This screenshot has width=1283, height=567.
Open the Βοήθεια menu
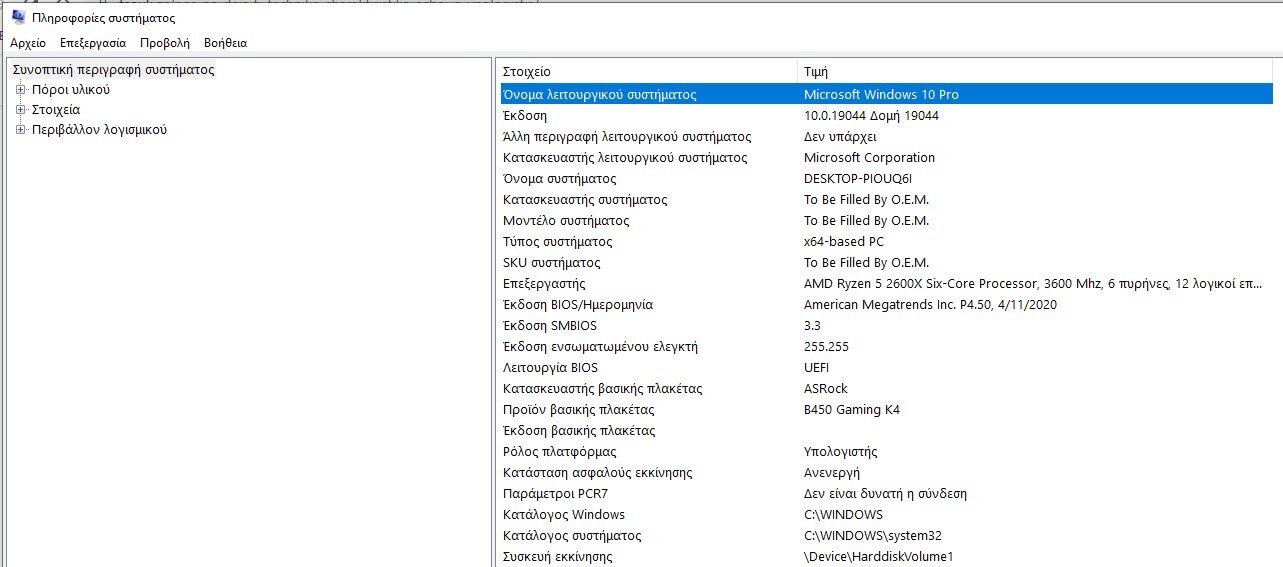tap(225, 43)
